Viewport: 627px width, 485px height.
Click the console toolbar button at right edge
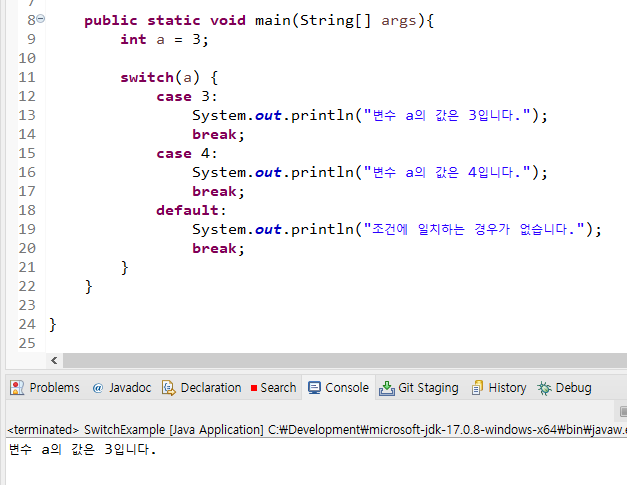point(623,411)
